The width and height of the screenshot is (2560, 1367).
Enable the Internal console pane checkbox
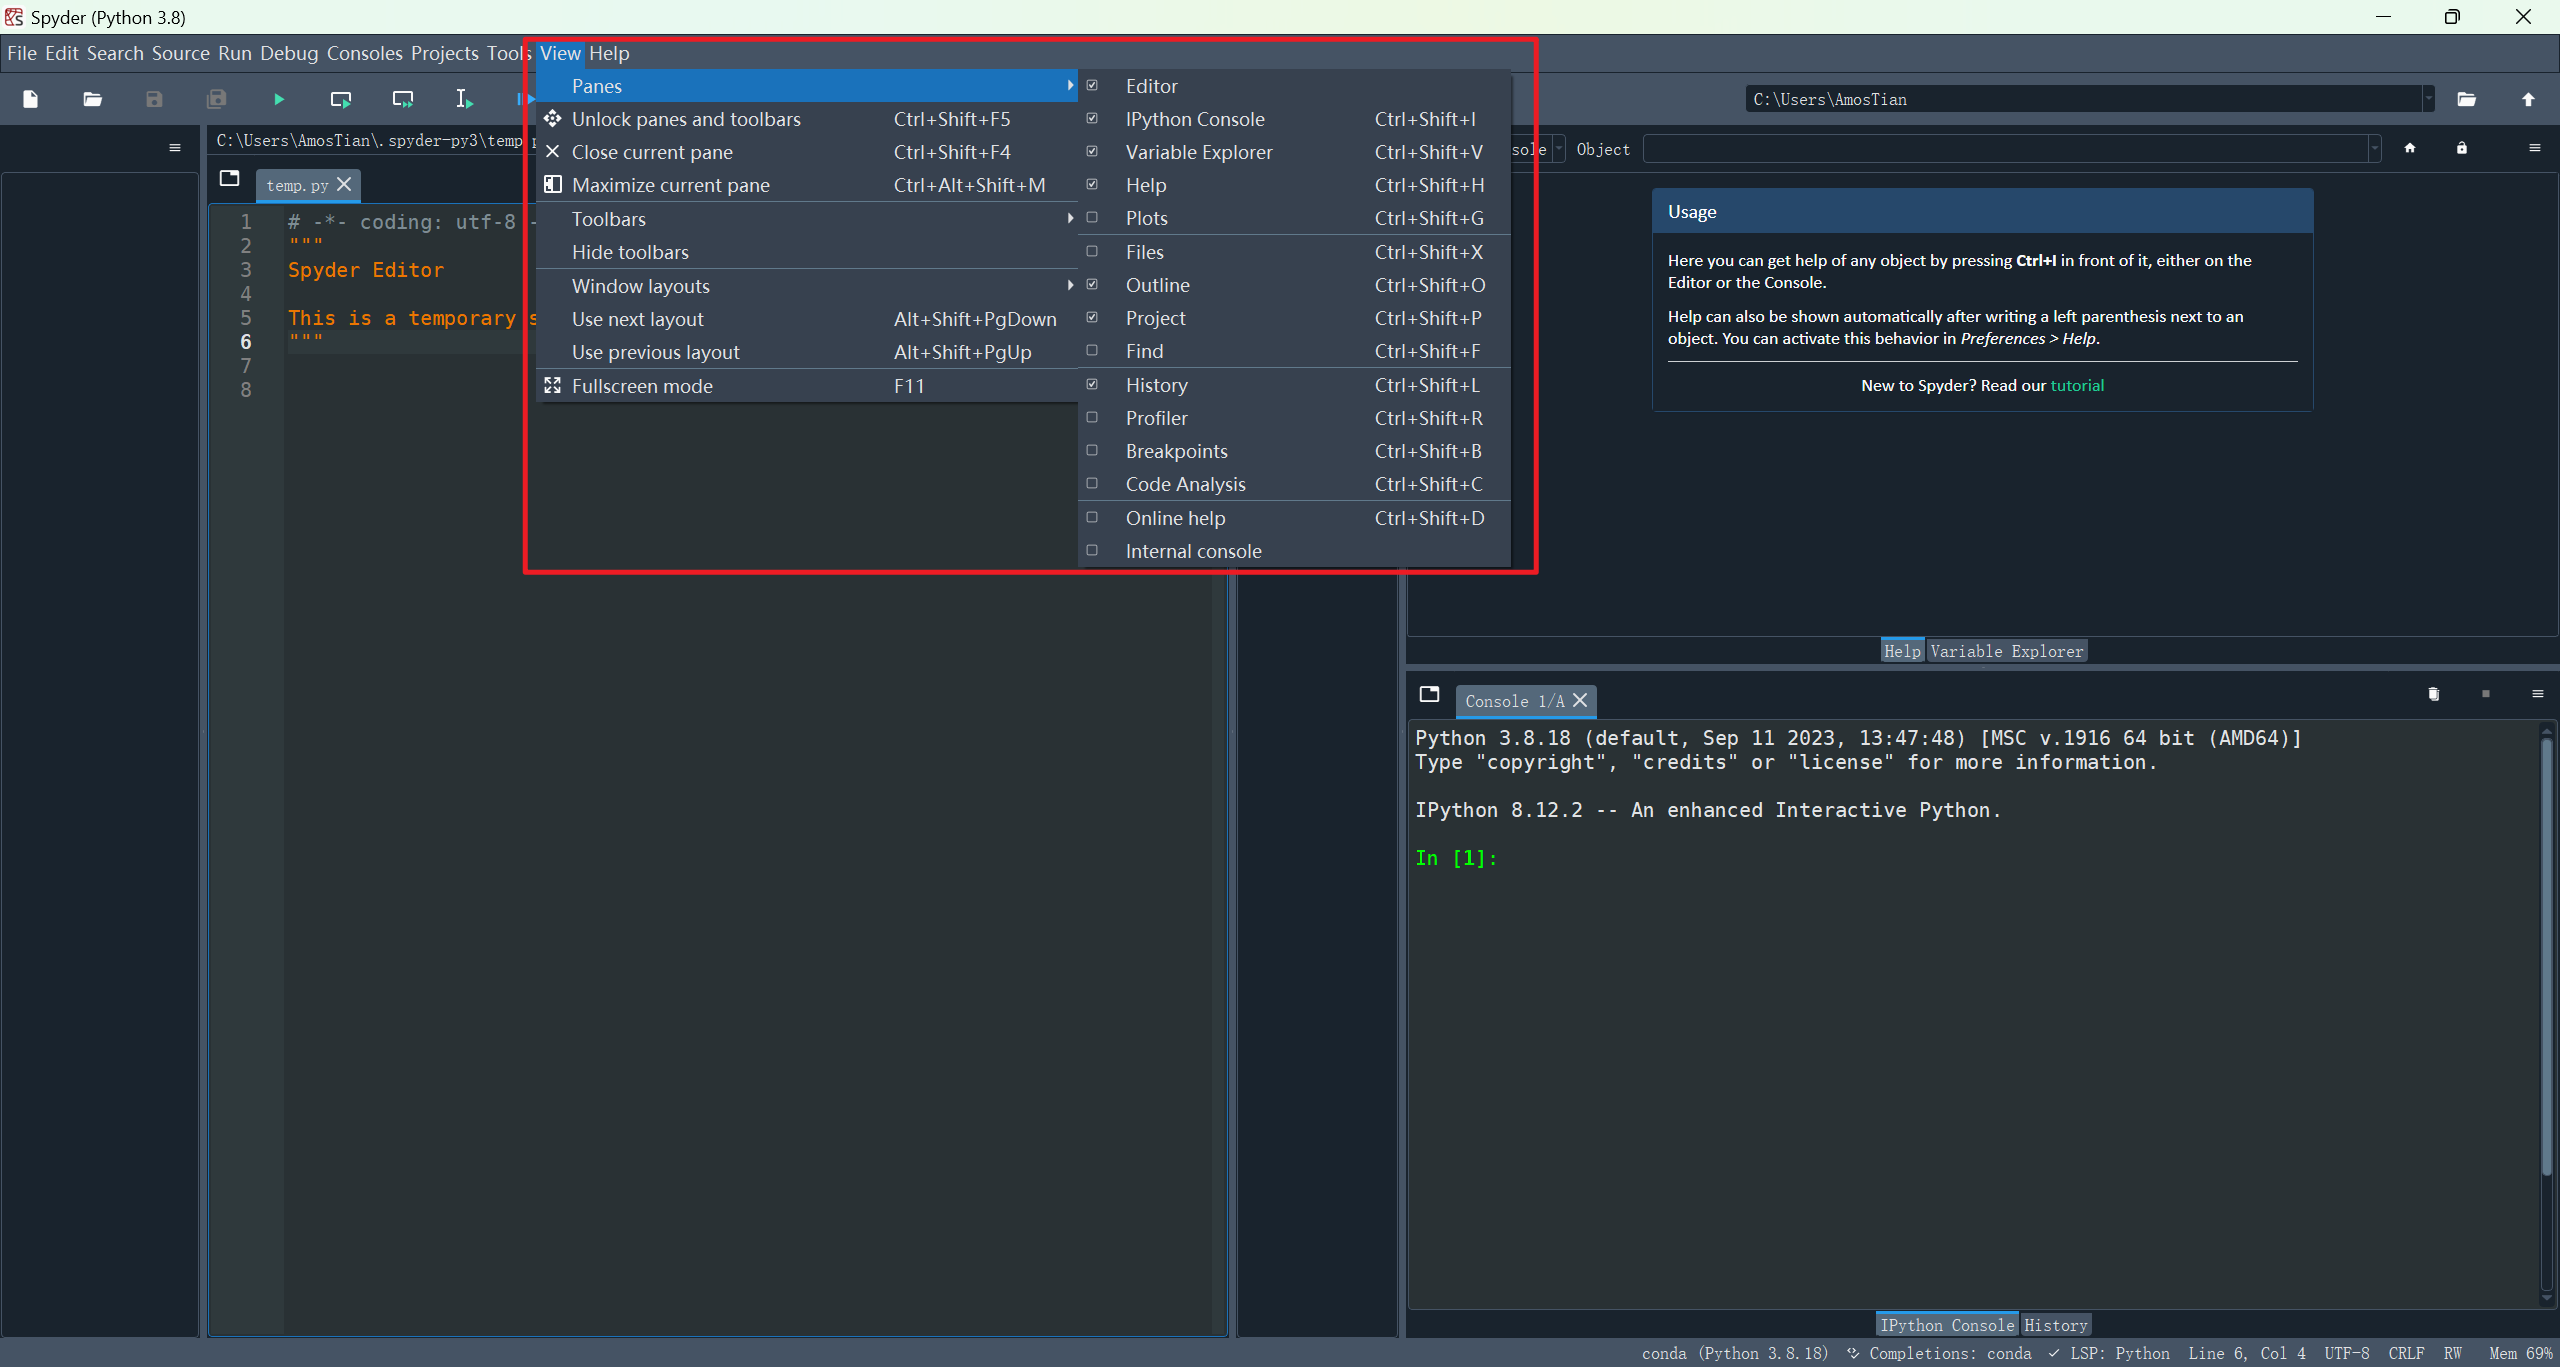(x=1092, y=551)
